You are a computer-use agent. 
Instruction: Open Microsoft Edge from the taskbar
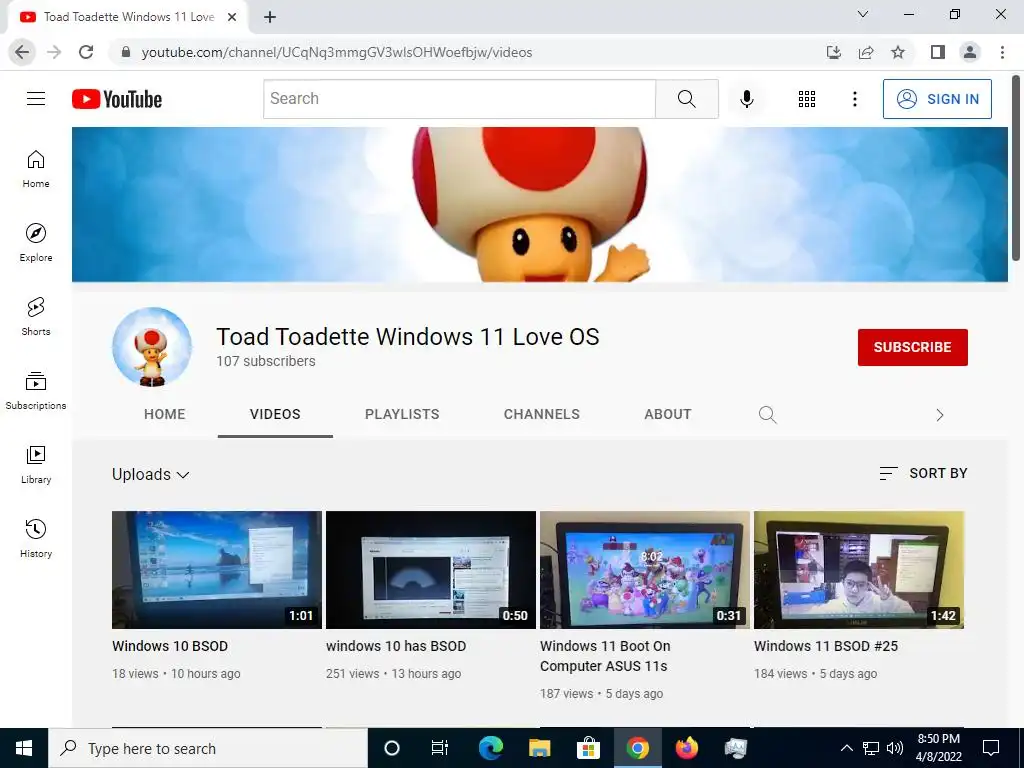point(490,748)
